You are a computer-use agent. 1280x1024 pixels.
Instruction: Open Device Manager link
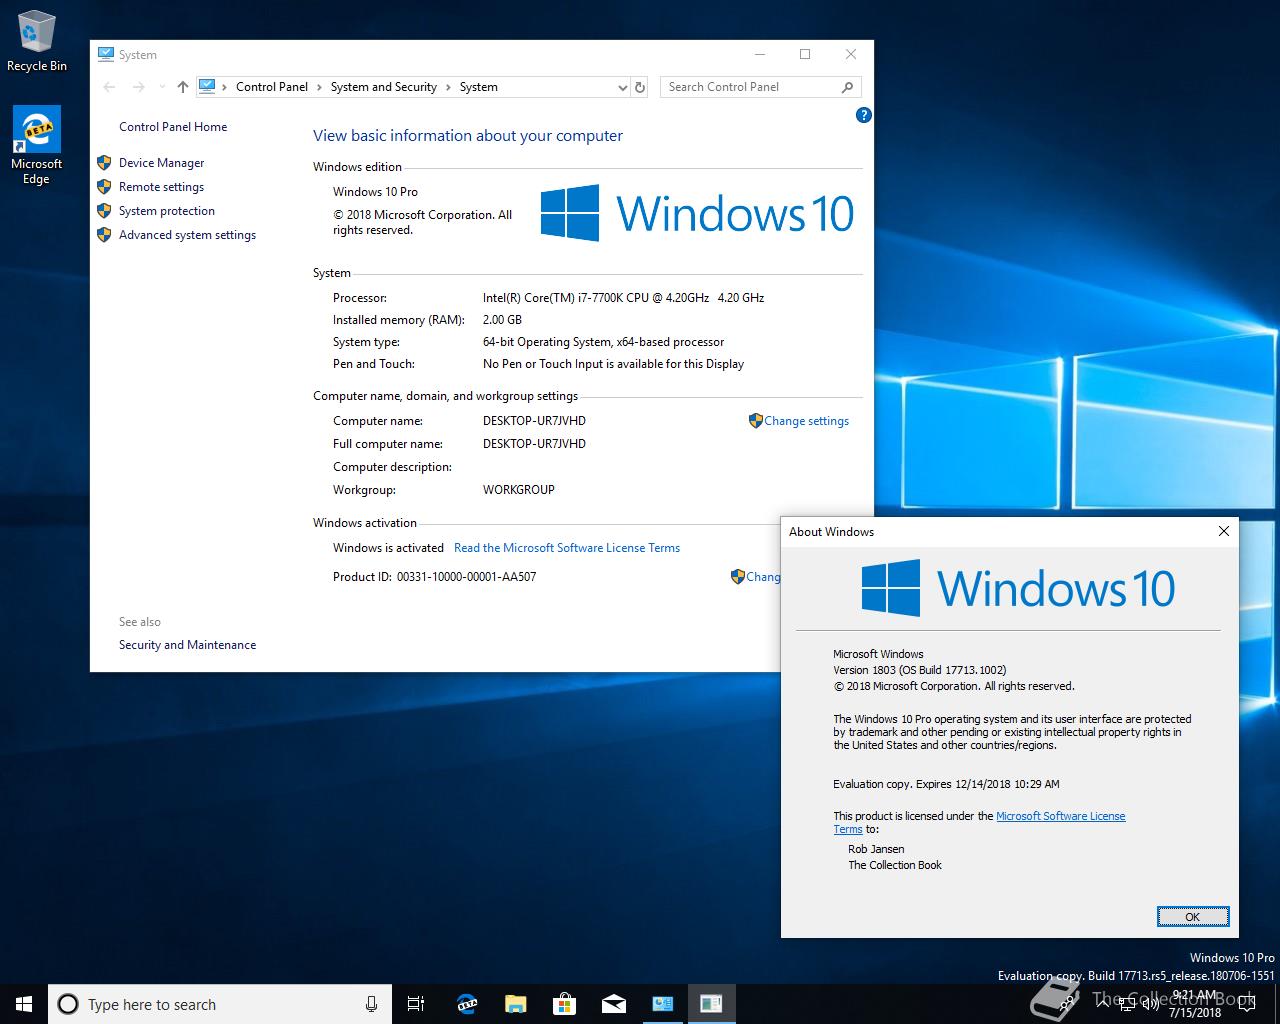click(161, 163)
